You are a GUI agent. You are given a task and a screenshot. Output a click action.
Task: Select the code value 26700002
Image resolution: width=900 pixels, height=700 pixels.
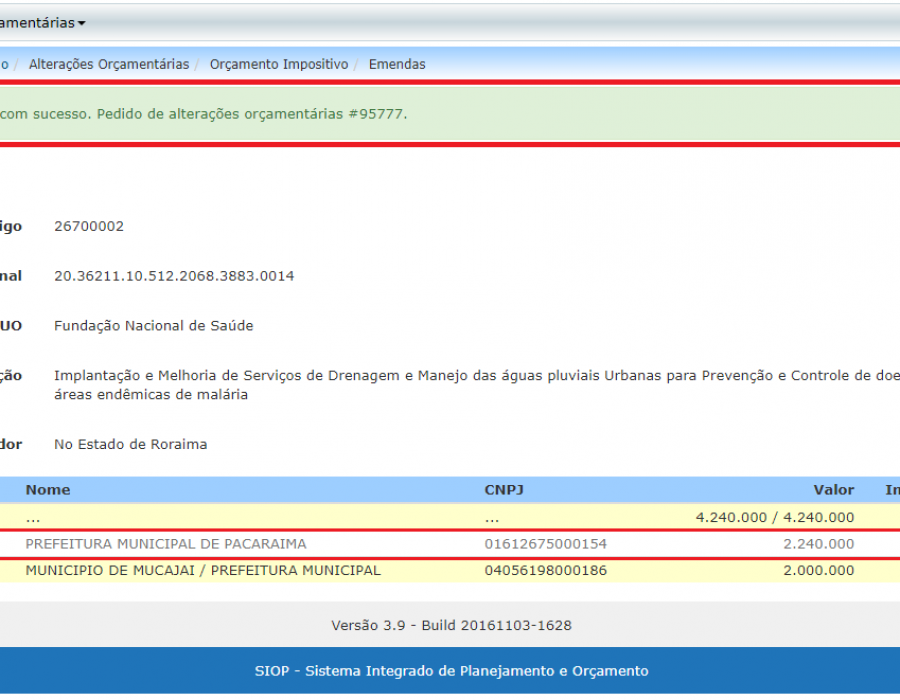pos(89,226)
